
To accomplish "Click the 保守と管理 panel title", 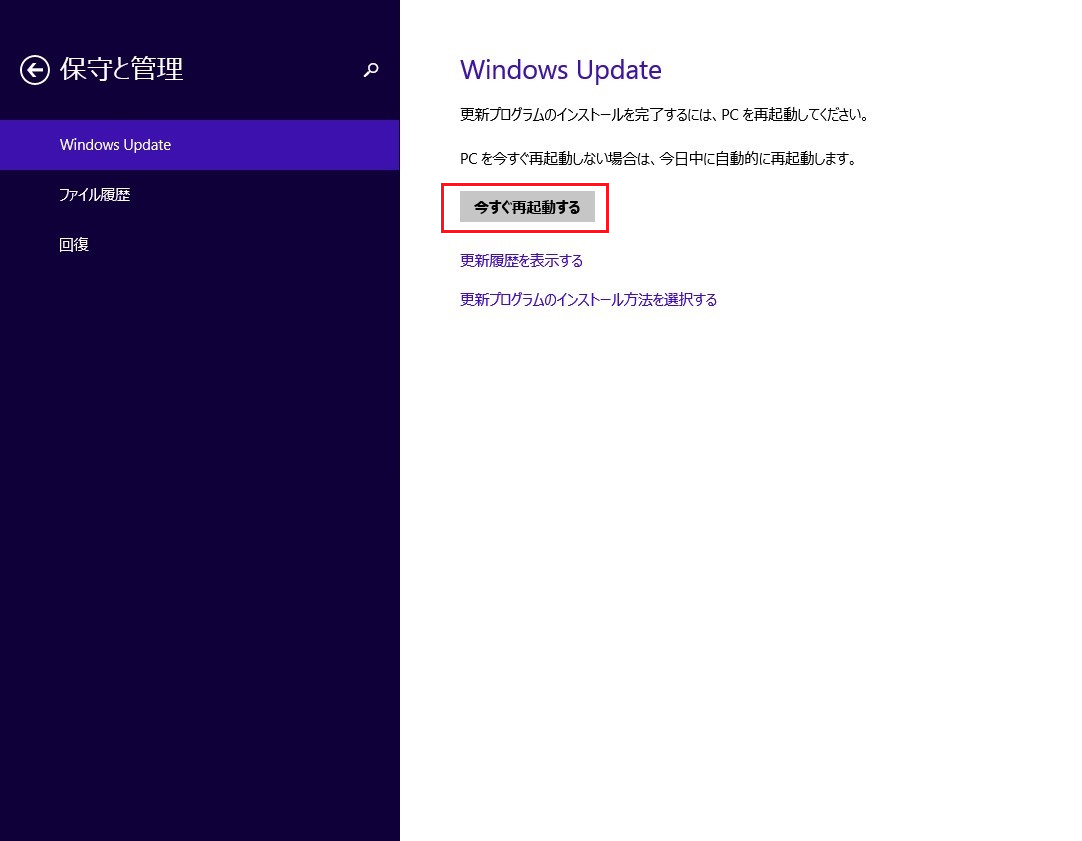I will click(122, 69).
